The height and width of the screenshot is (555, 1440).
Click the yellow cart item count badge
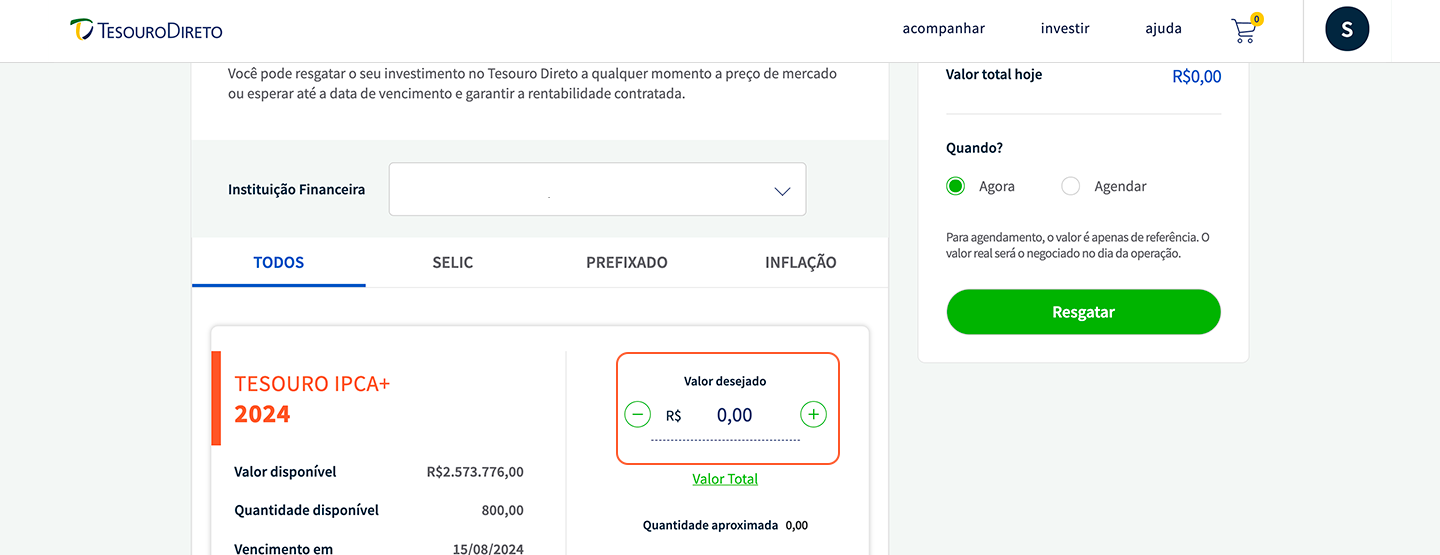click(x=1257, y=18)
